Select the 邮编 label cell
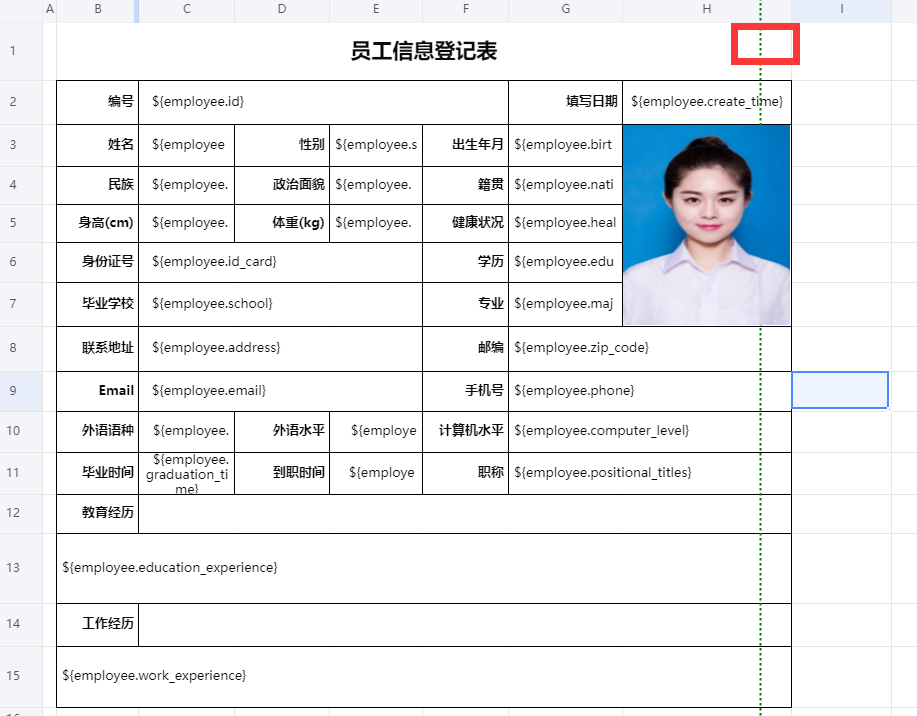Viewport: 917px width, 716px height. point(466,348)
